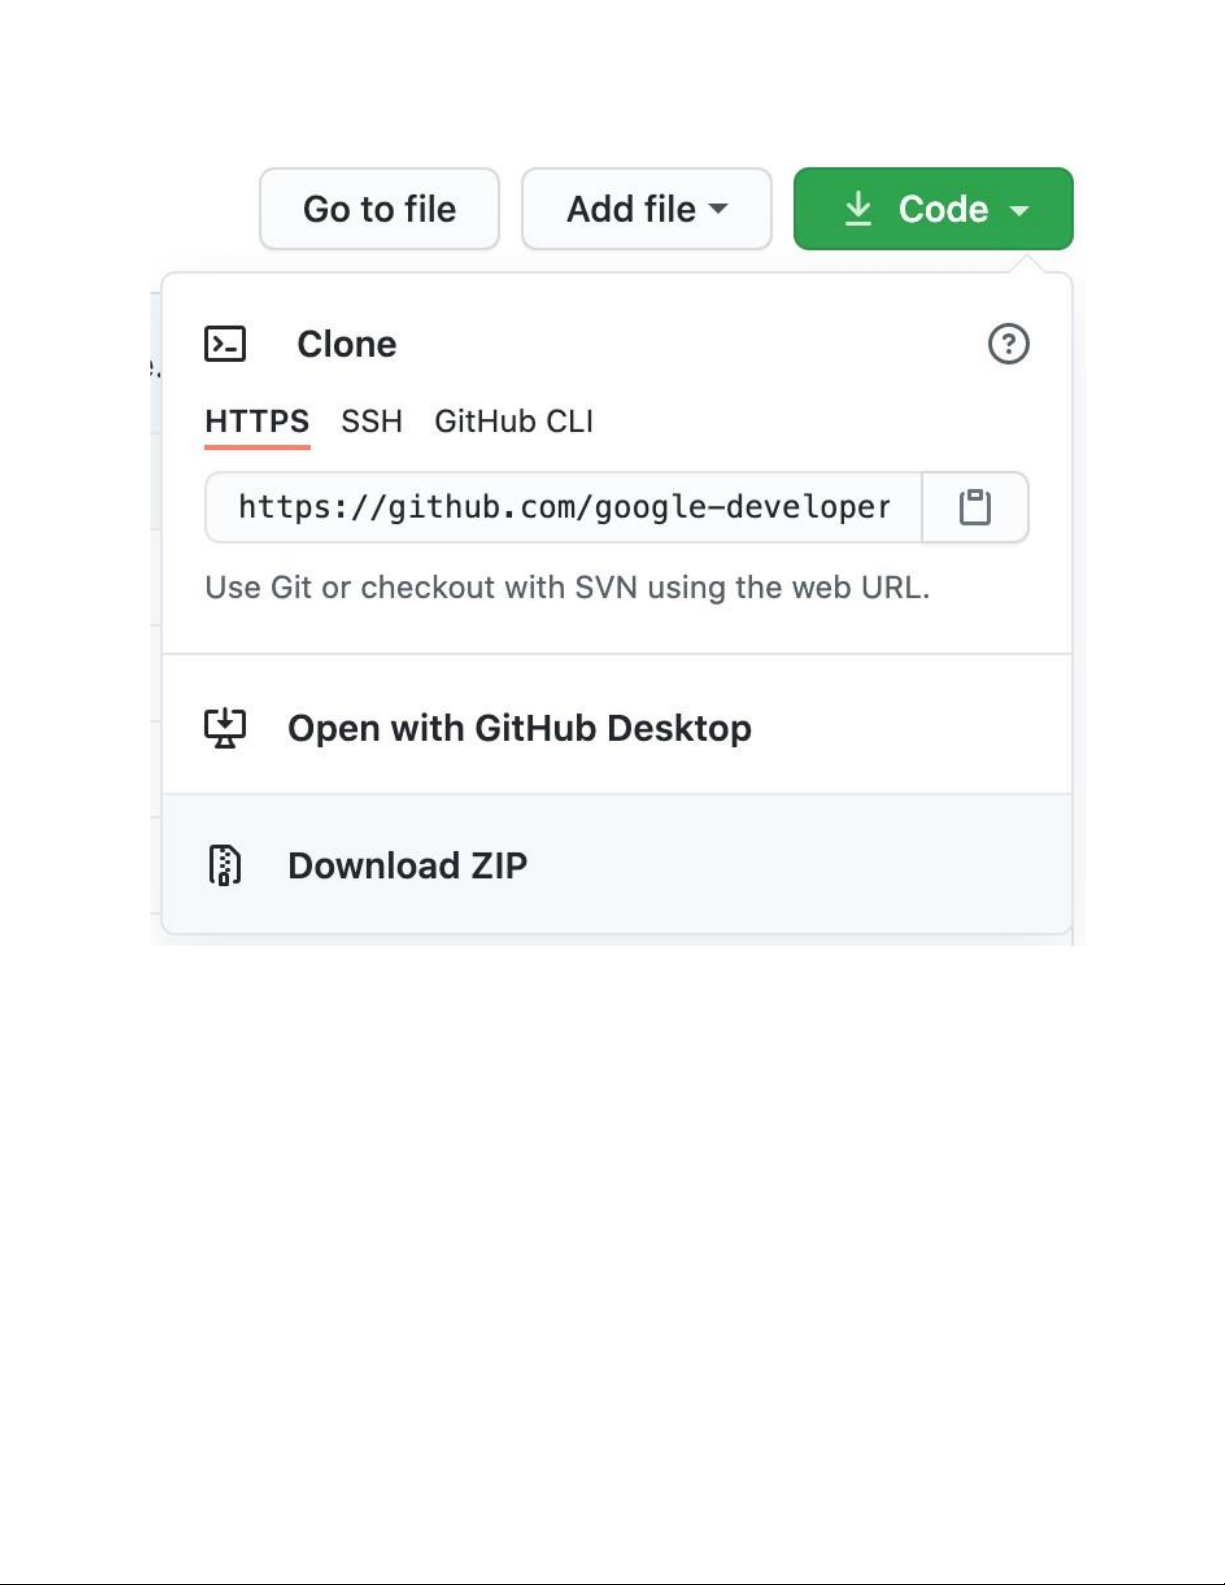Click the terminal icon beside Clone
1225x1585 pixels.
225,344
